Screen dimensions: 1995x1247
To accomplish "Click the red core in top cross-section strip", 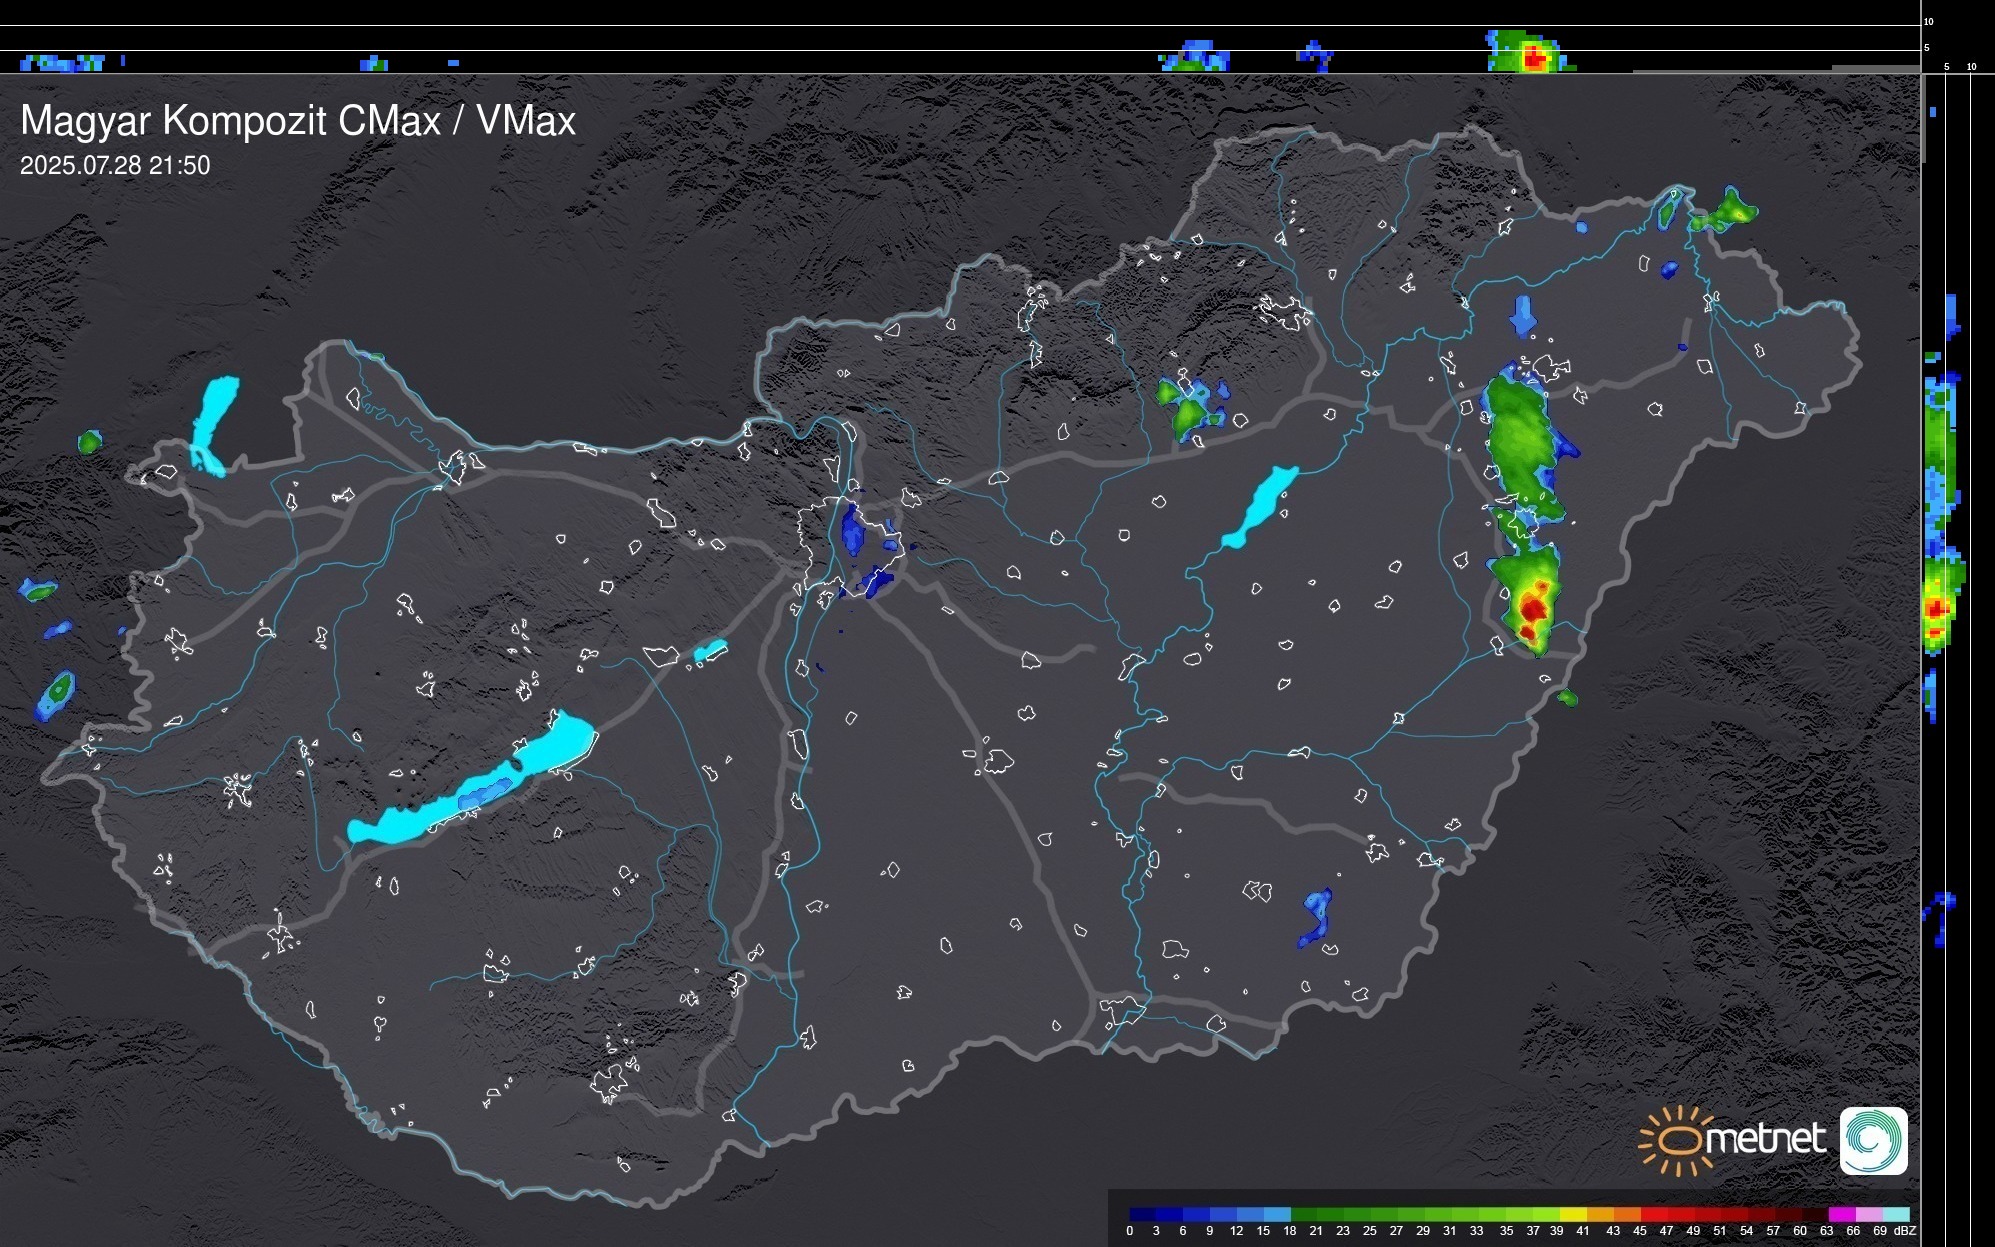I will click(x=1534, y=58).
